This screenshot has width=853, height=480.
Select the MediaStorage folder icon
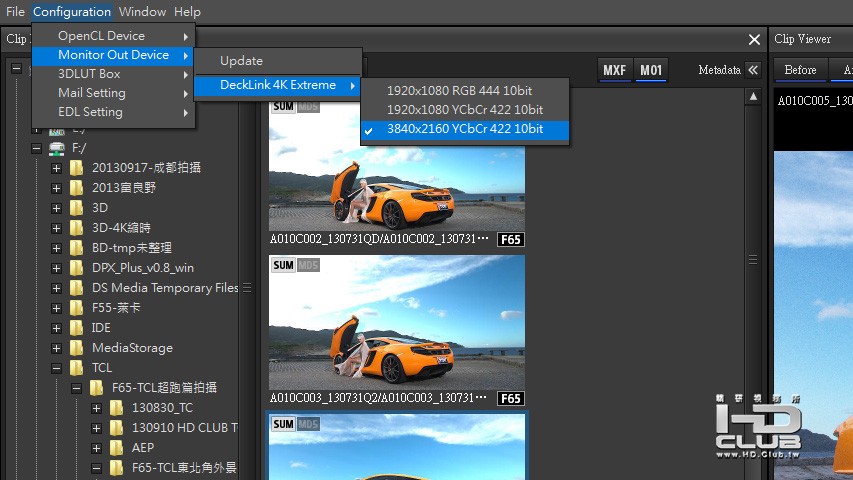pyautogui.click(x=77, y=348)
